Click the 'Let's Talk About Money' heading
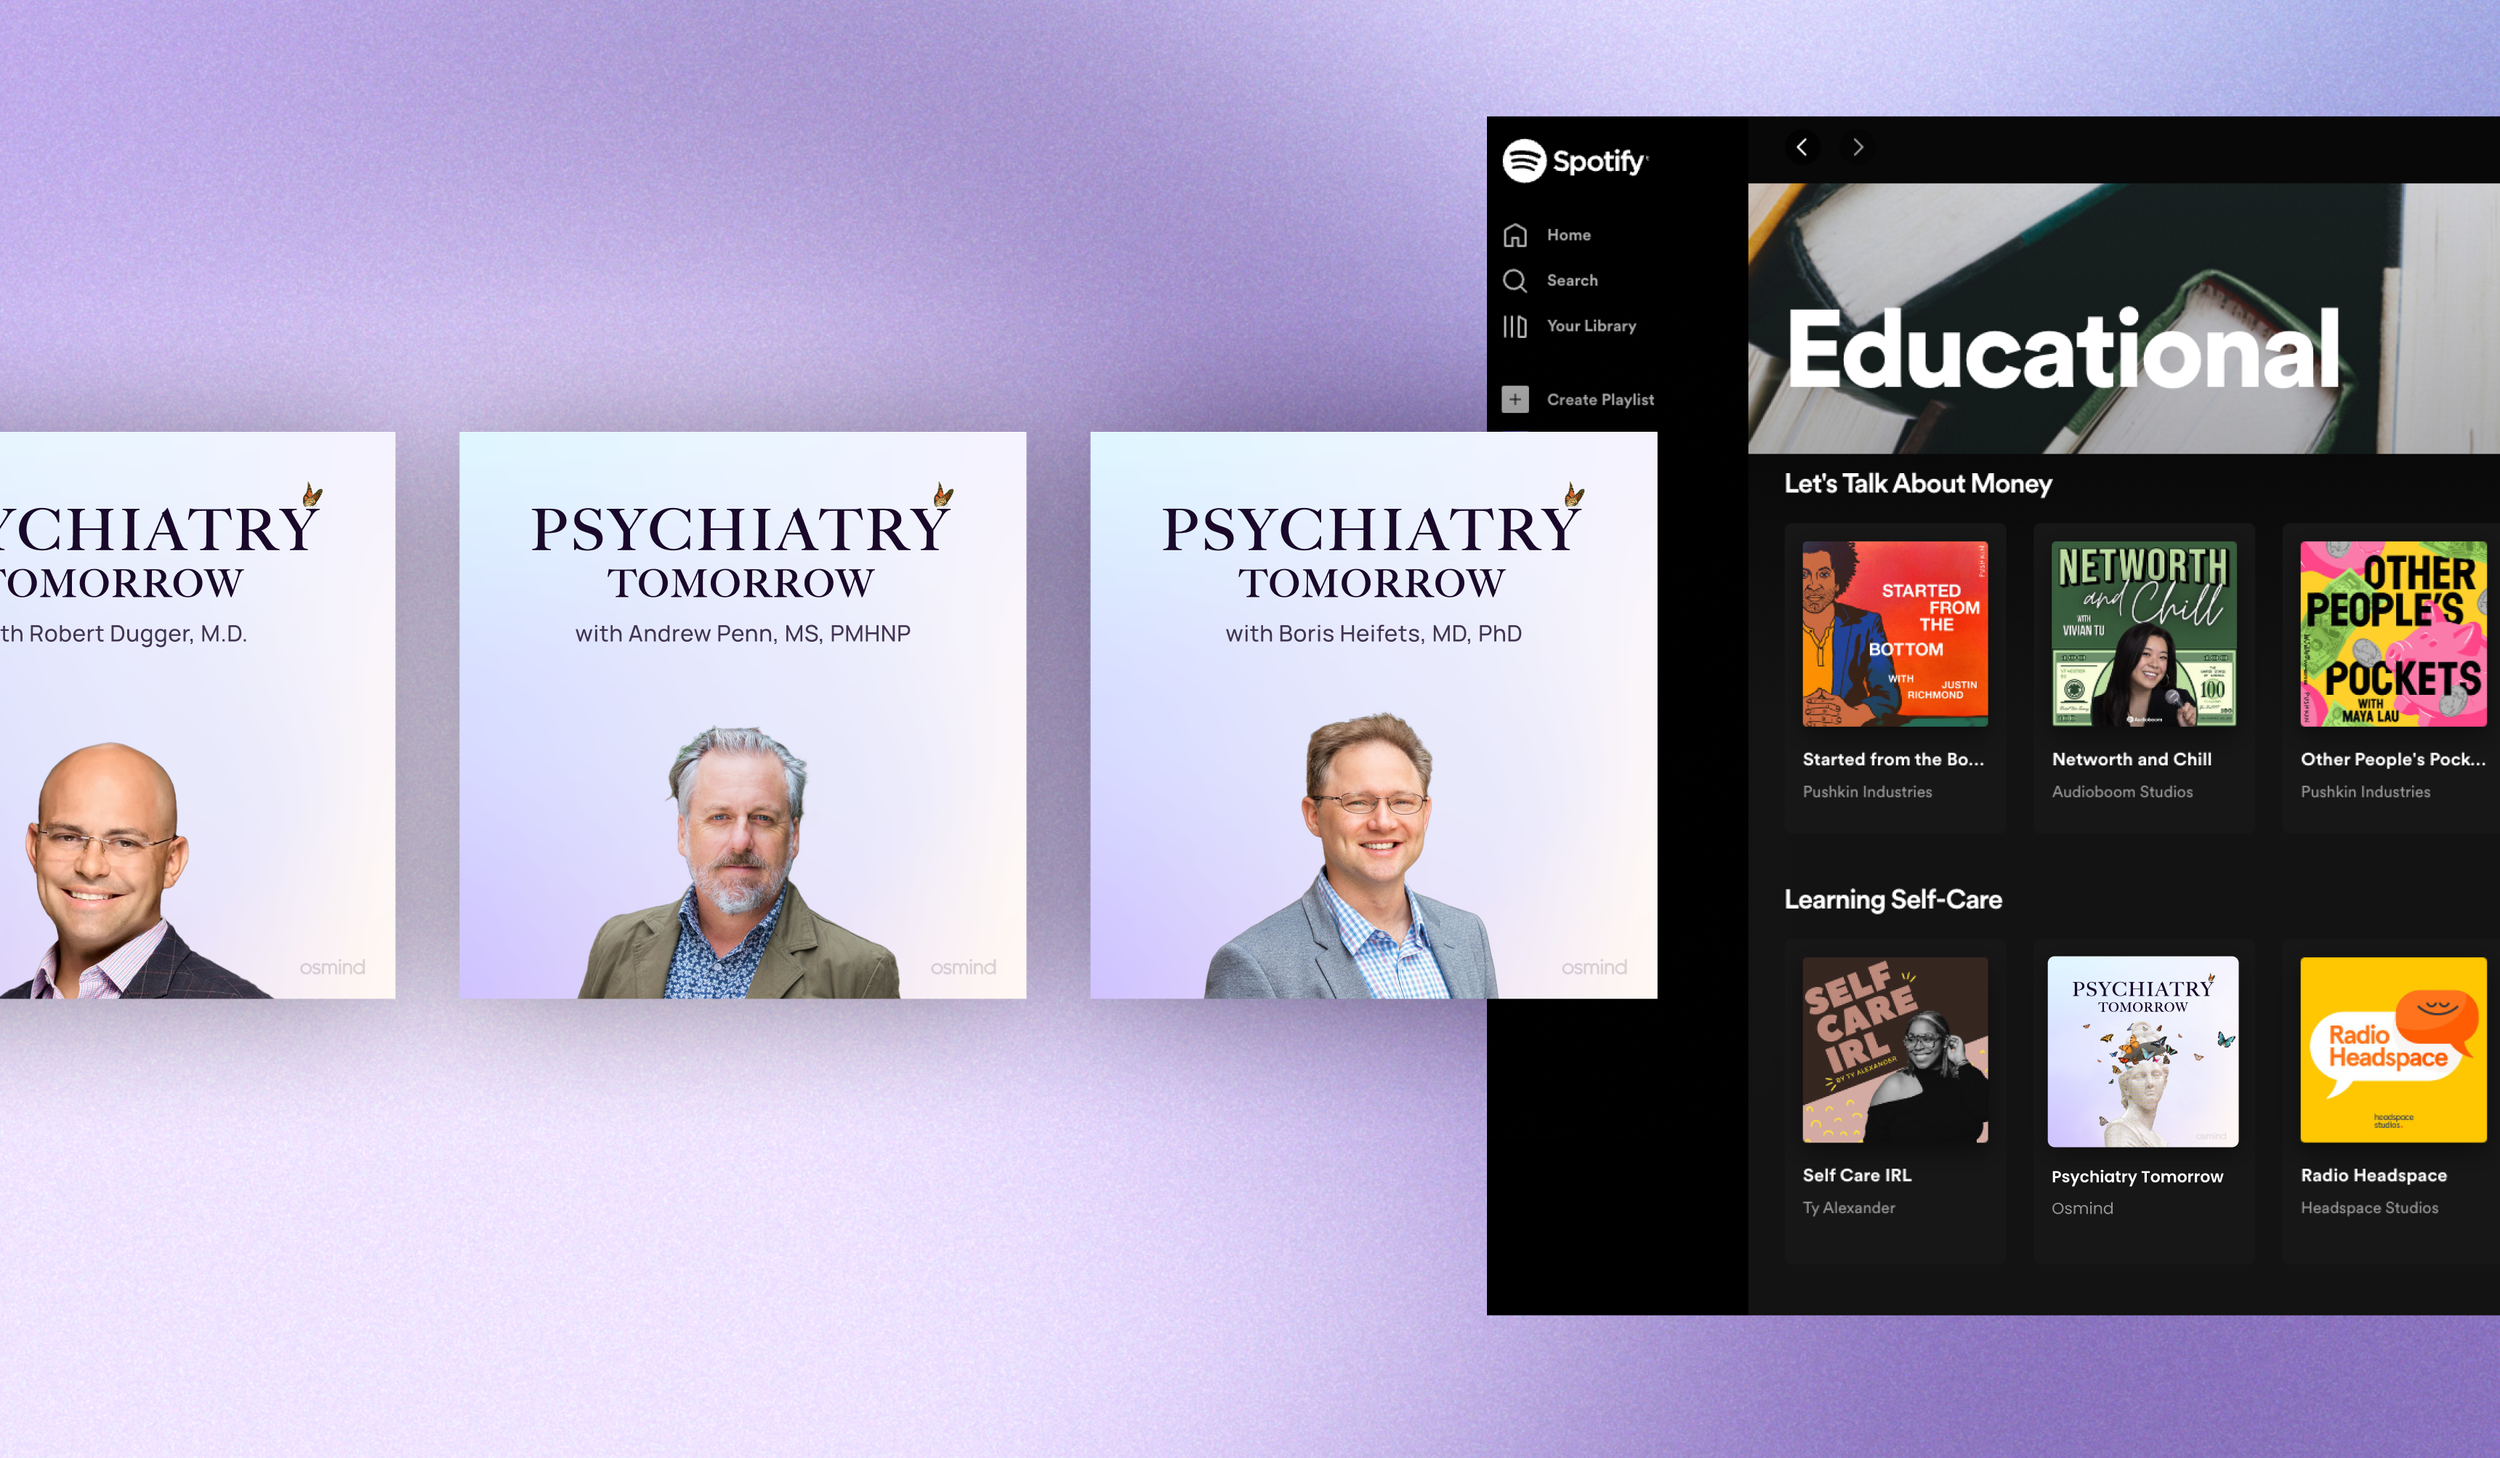The width and height of the screenshot is (2500, 1458). click(x=1918, y=484)
